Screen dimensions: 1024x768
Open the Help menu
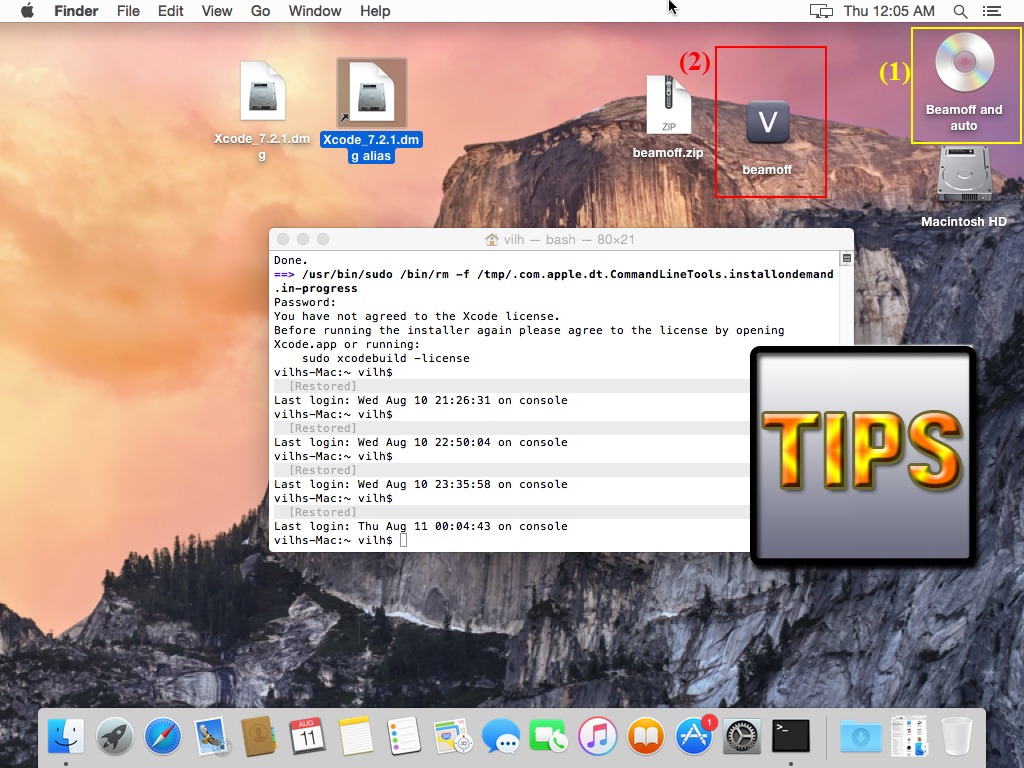click(x=375, y=11)
